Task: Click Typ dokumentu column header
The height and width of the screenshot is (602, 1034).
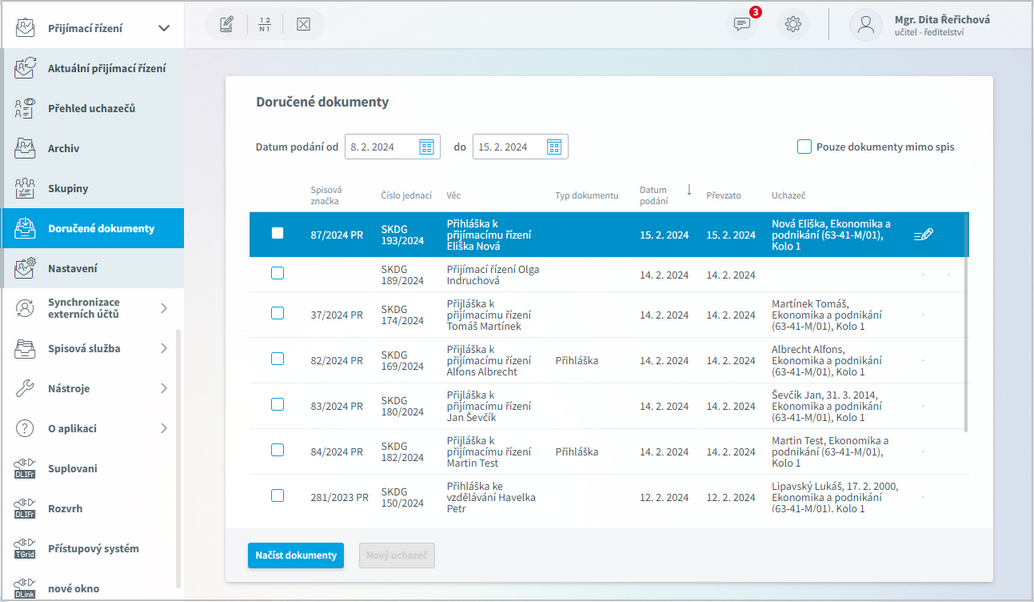Action: 586,195
